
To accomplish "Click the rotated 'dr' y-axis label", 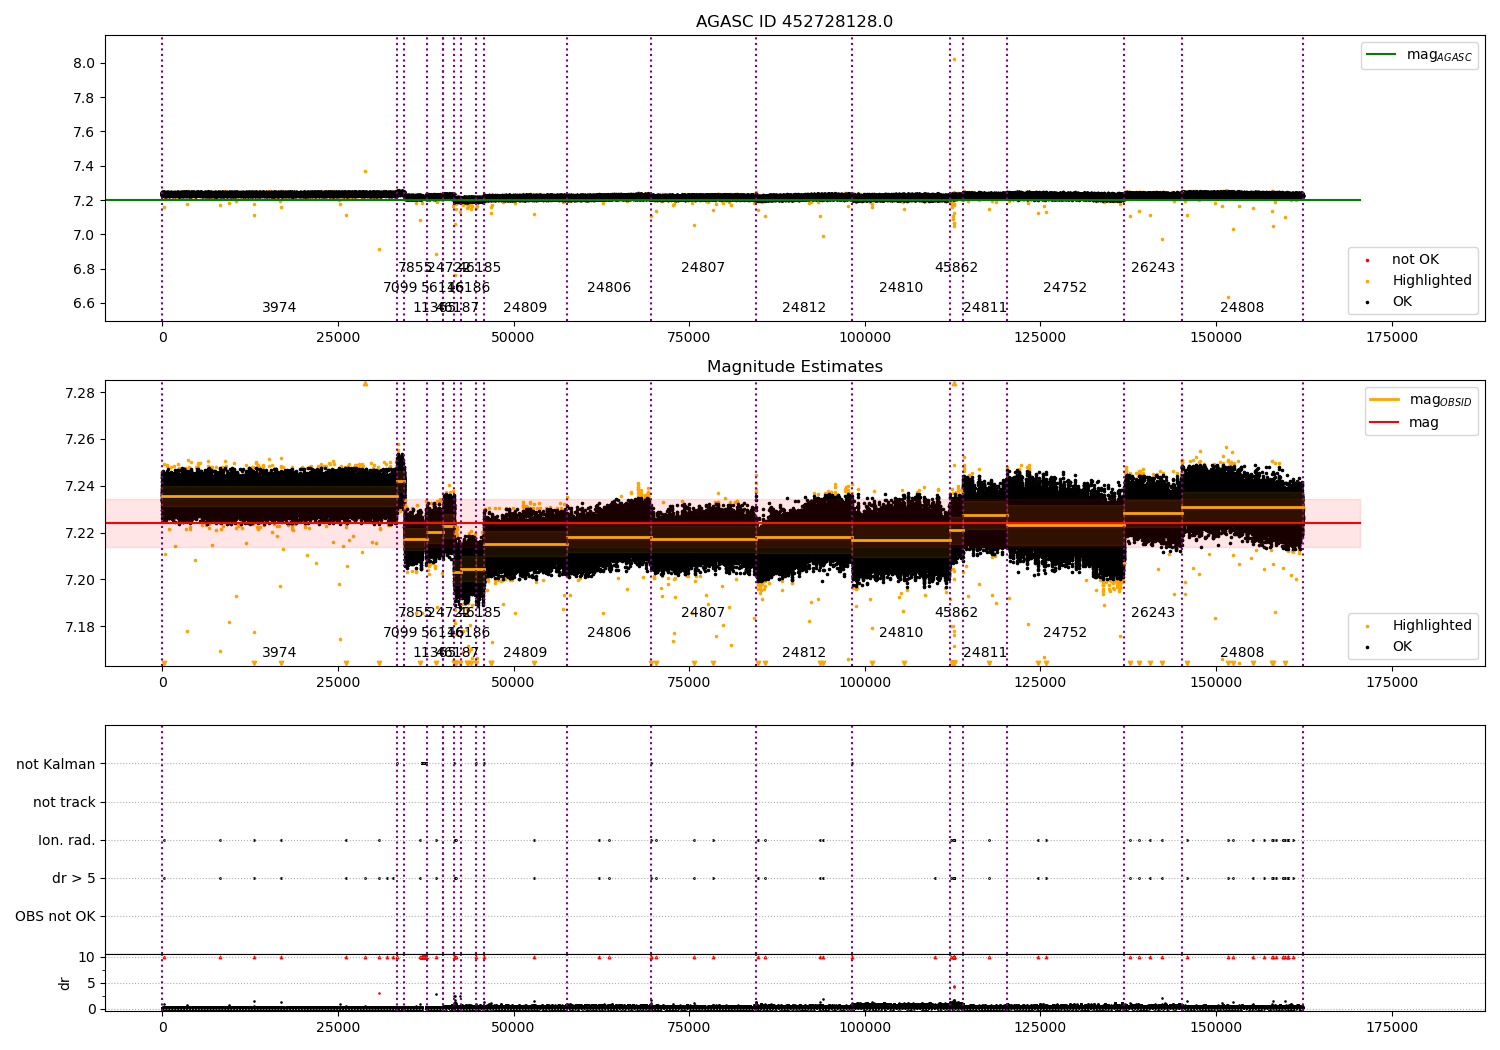I will click(65, 983).
